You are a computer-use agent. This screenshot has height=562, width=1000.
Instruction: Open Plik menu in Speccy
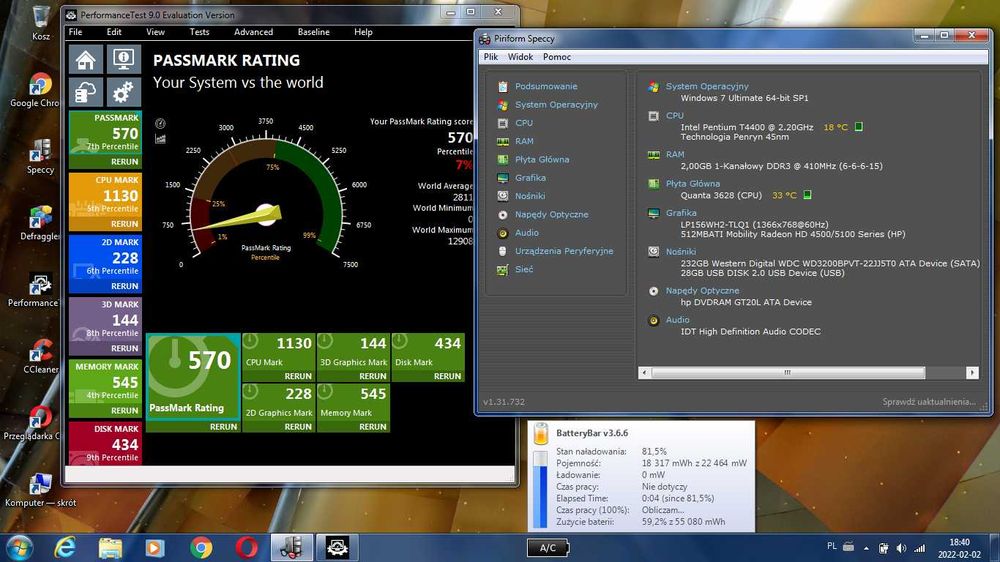[490, 57]
